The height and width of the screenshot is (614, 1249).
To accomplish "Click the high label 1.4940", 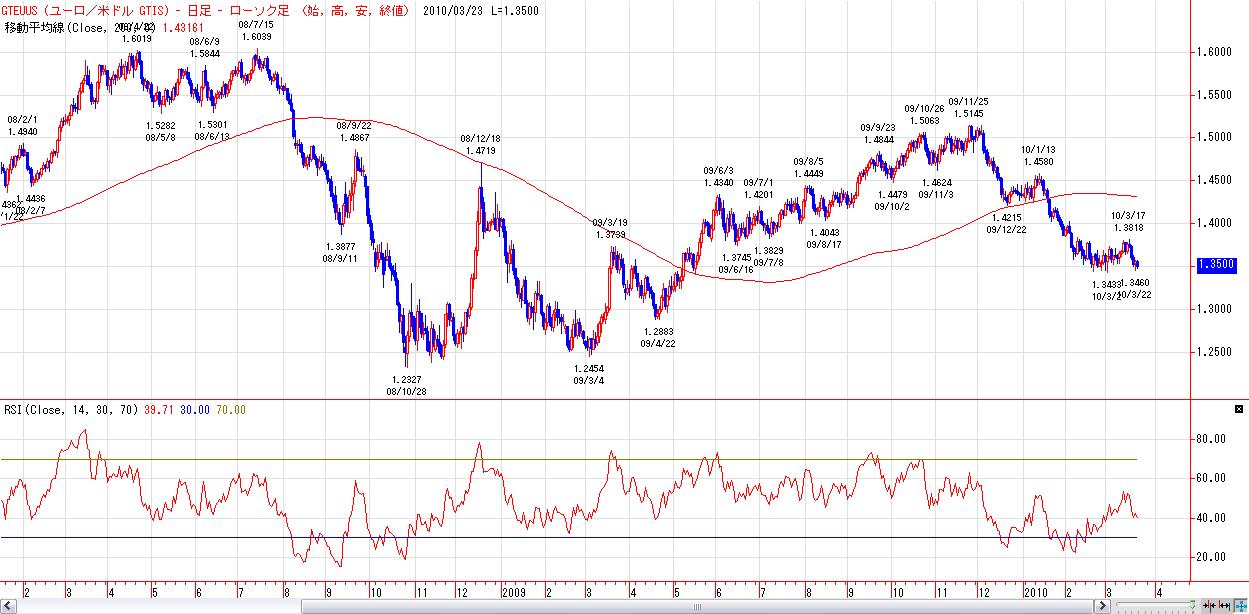I will (x=23, y=131).
